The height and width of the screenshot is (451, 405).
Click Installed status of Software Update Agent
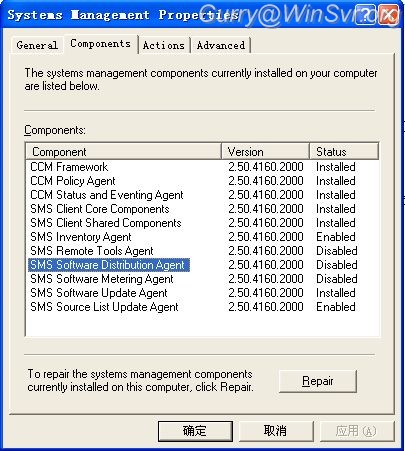[336, 293]
